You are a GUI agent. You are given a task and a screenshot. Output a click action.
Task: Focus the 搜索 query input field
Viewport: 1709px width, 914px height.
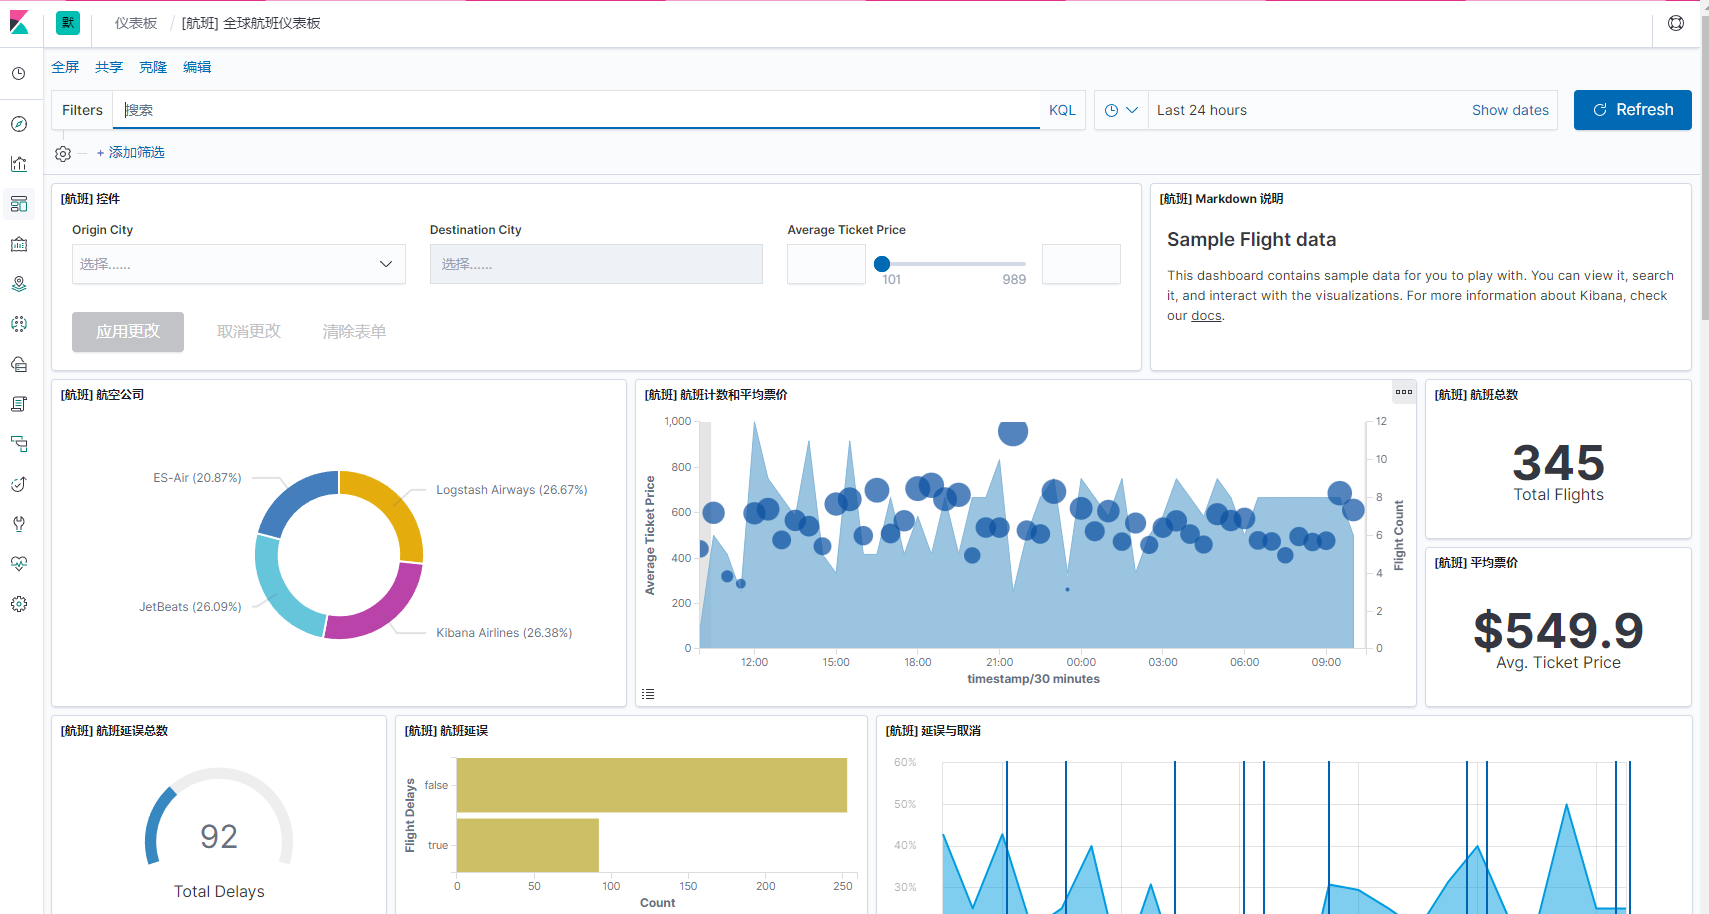[x=580, y=110]
